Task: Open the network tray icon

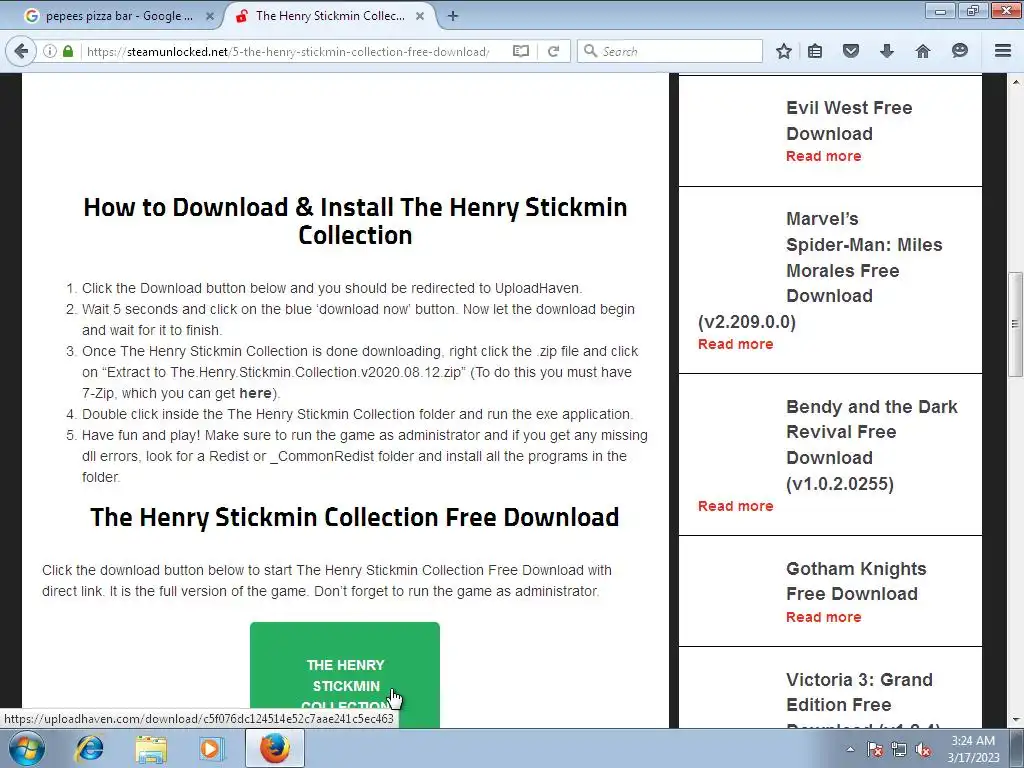Action: 899,749
